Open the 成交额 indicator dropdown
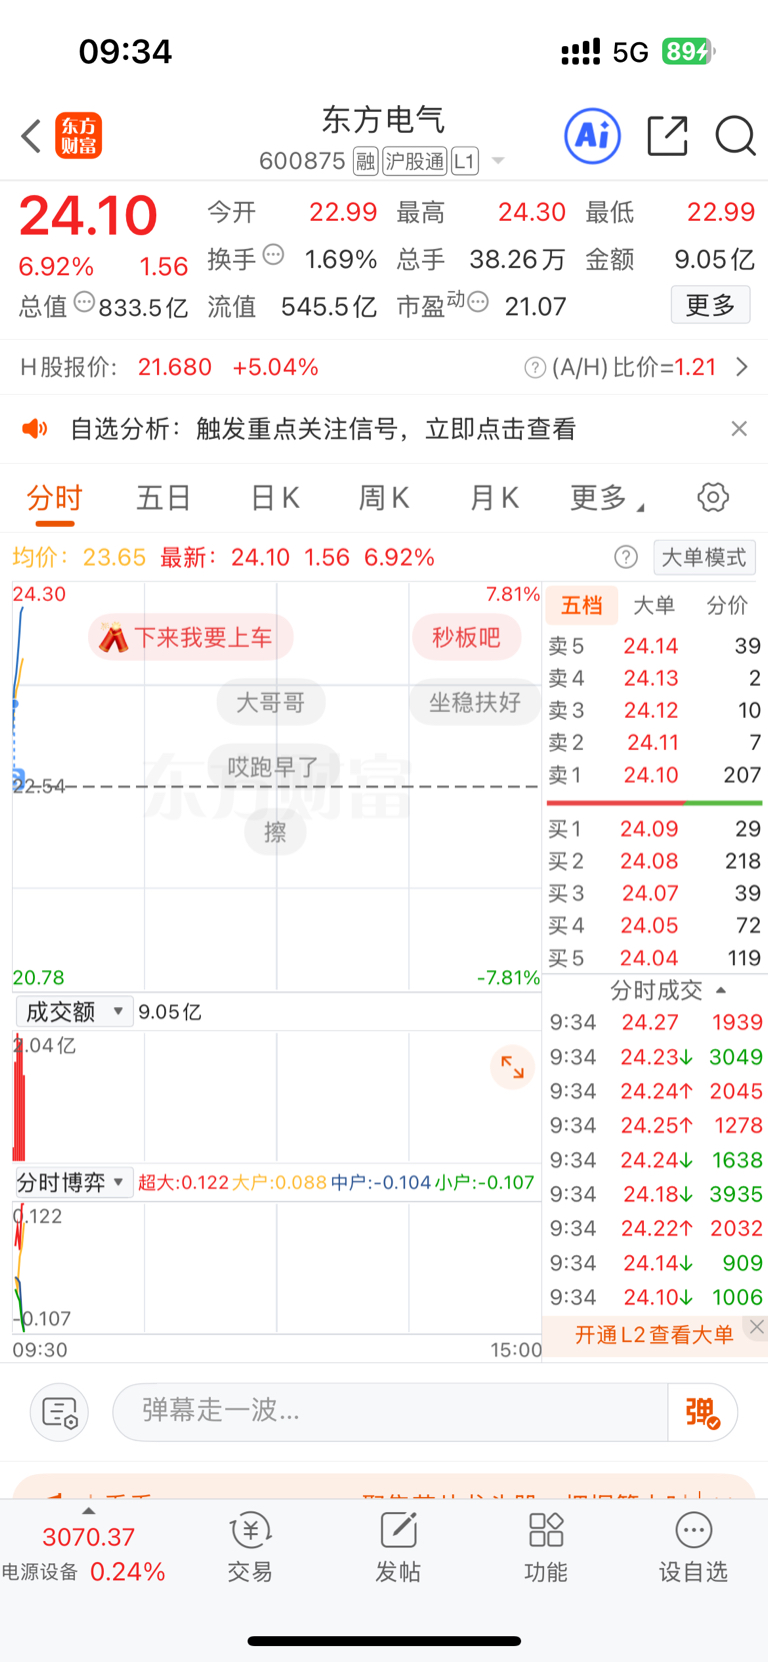 pos(74,1012)
